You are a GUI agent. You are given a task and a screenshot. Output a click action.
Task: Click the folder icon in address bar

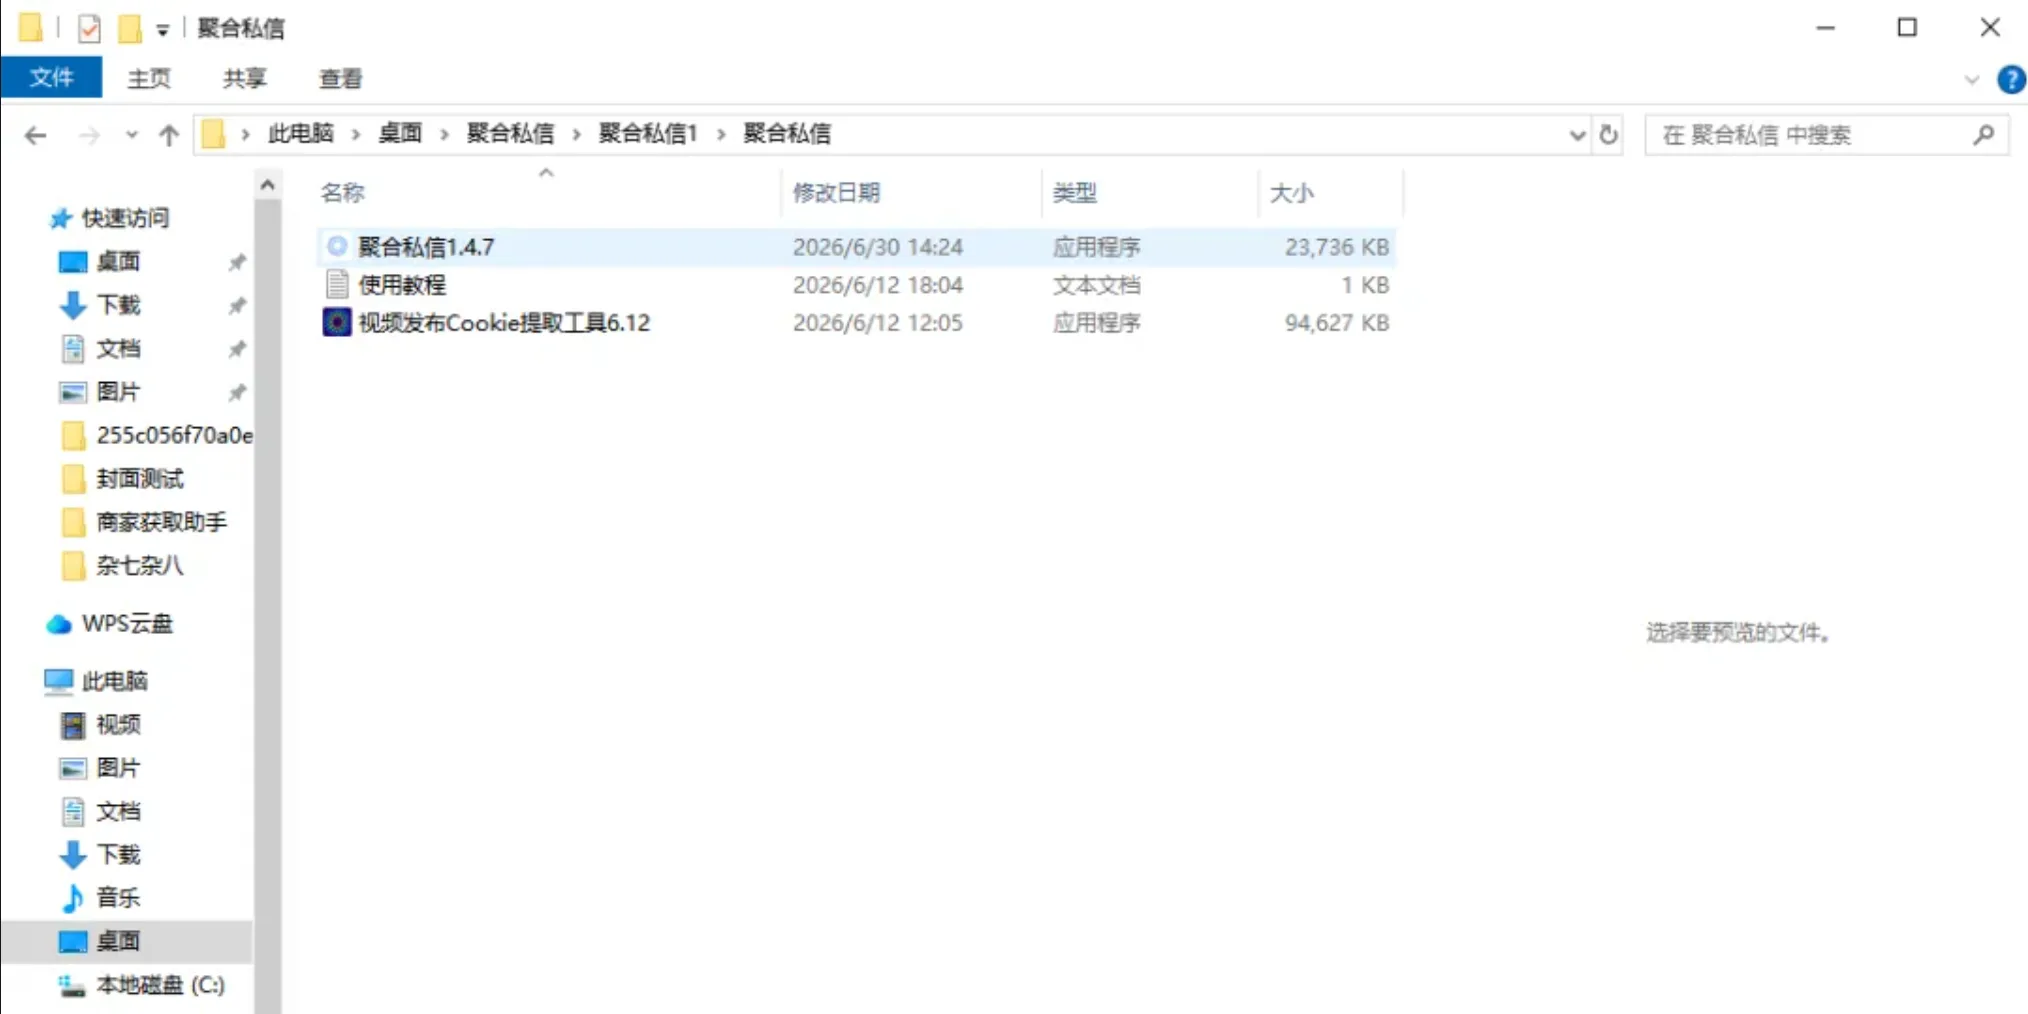click(x=213, y=134)
